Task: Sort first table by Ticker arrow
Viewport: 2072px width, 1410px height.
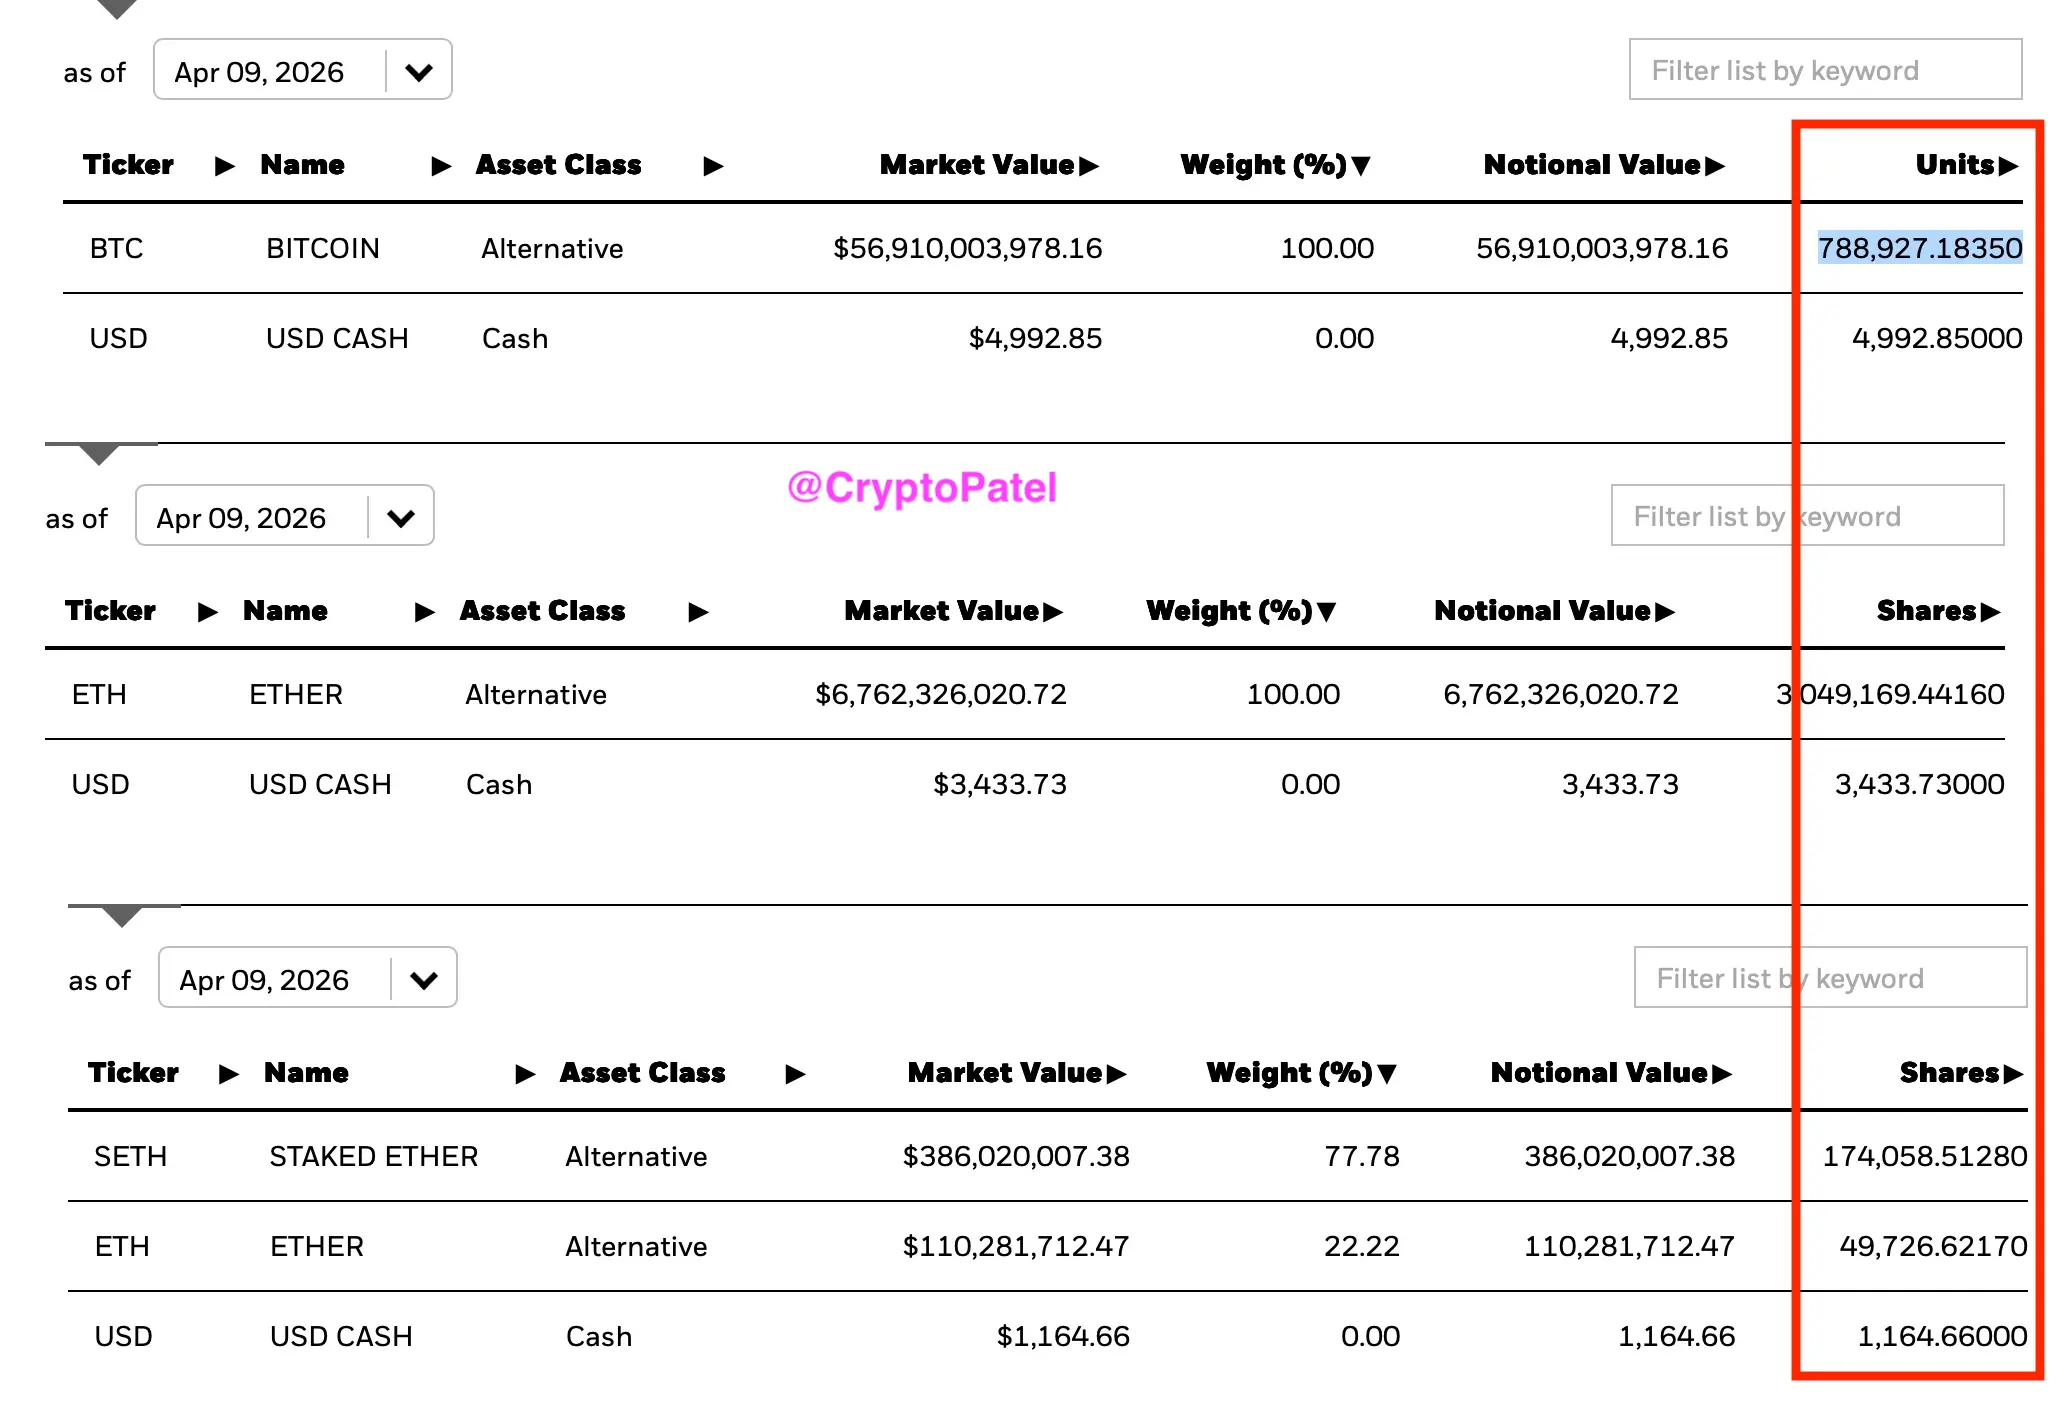Action: coord(225,166)
